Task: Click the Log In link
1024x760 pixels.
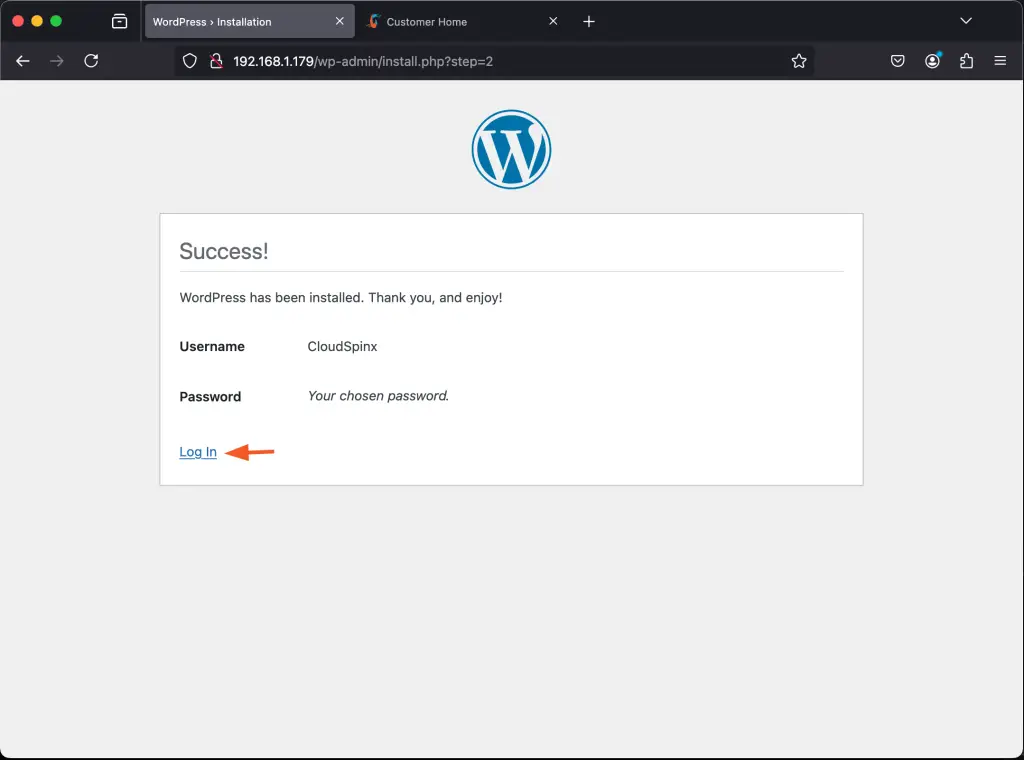Action: click(197, 452)
